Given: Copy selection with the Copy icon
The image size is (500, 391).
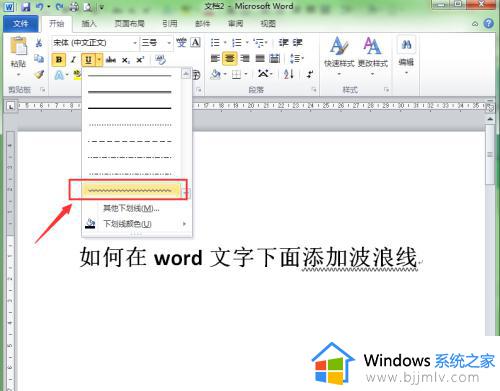Looking at the screenshot, I should click(39, 59).
